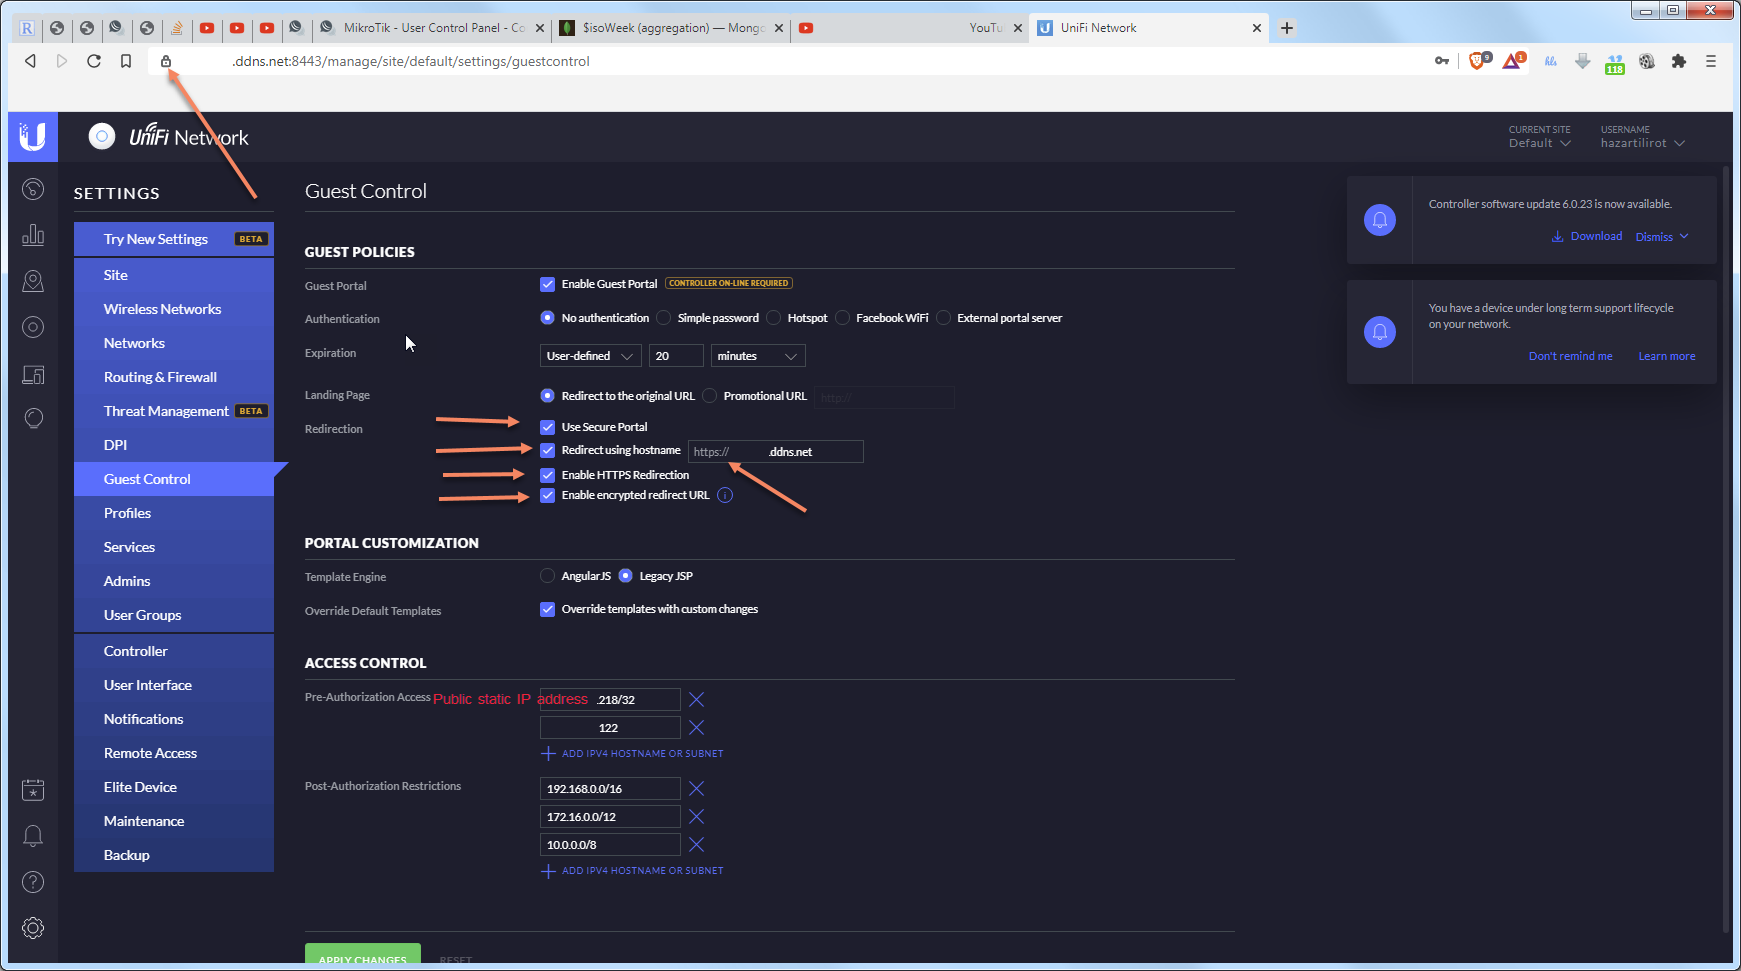
Task: Delete the 172.16.0.0/12 restriction
Action: click(697, 817)
